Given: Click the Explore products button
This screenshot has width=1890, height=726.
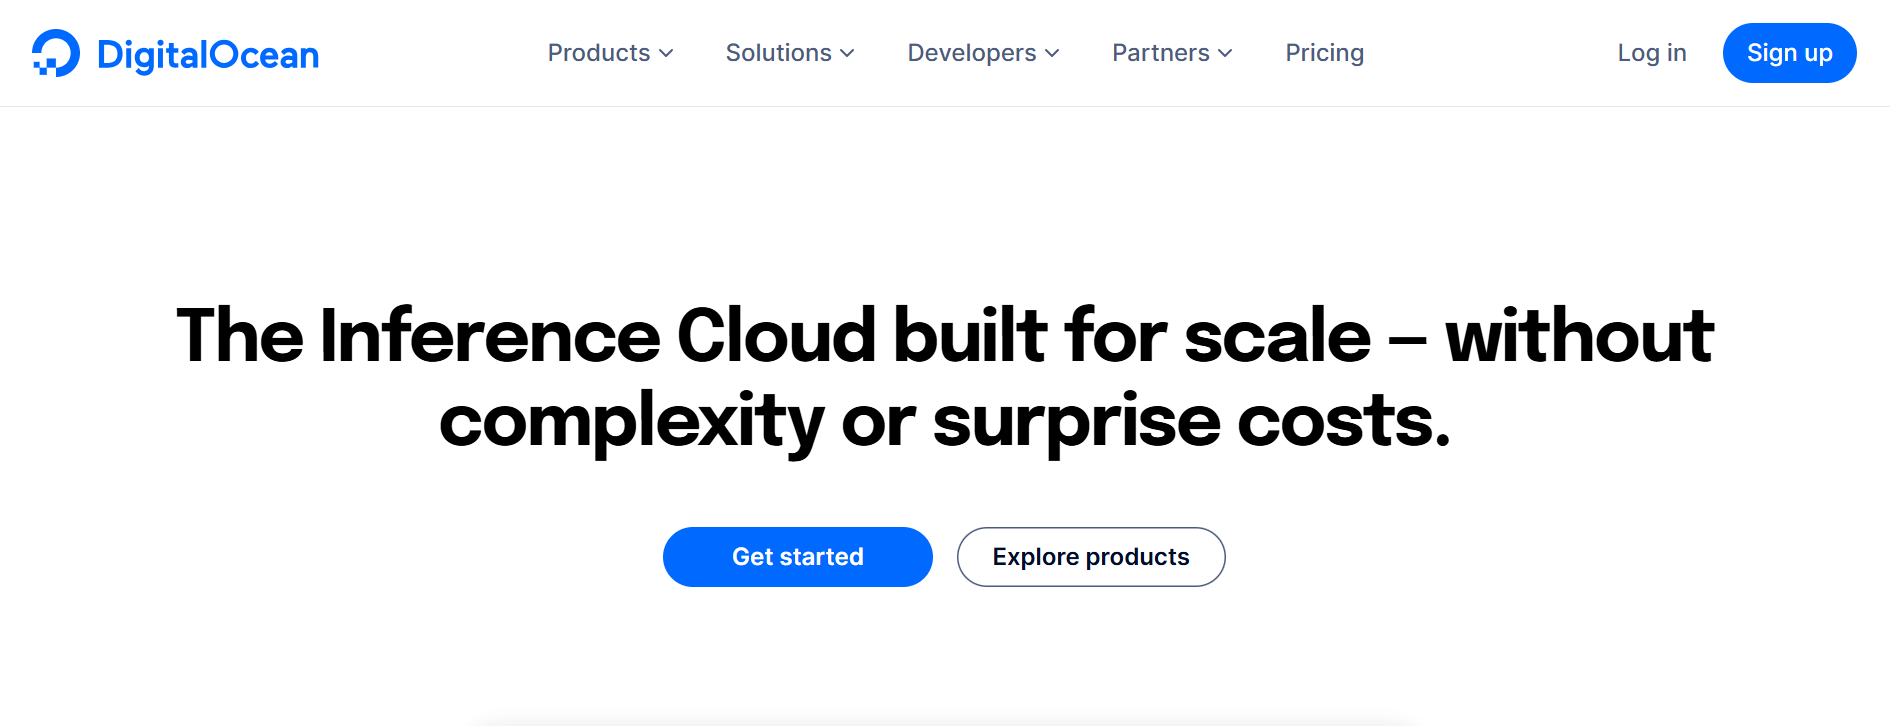Looking at the screenshot, I should pos(1091,557).
